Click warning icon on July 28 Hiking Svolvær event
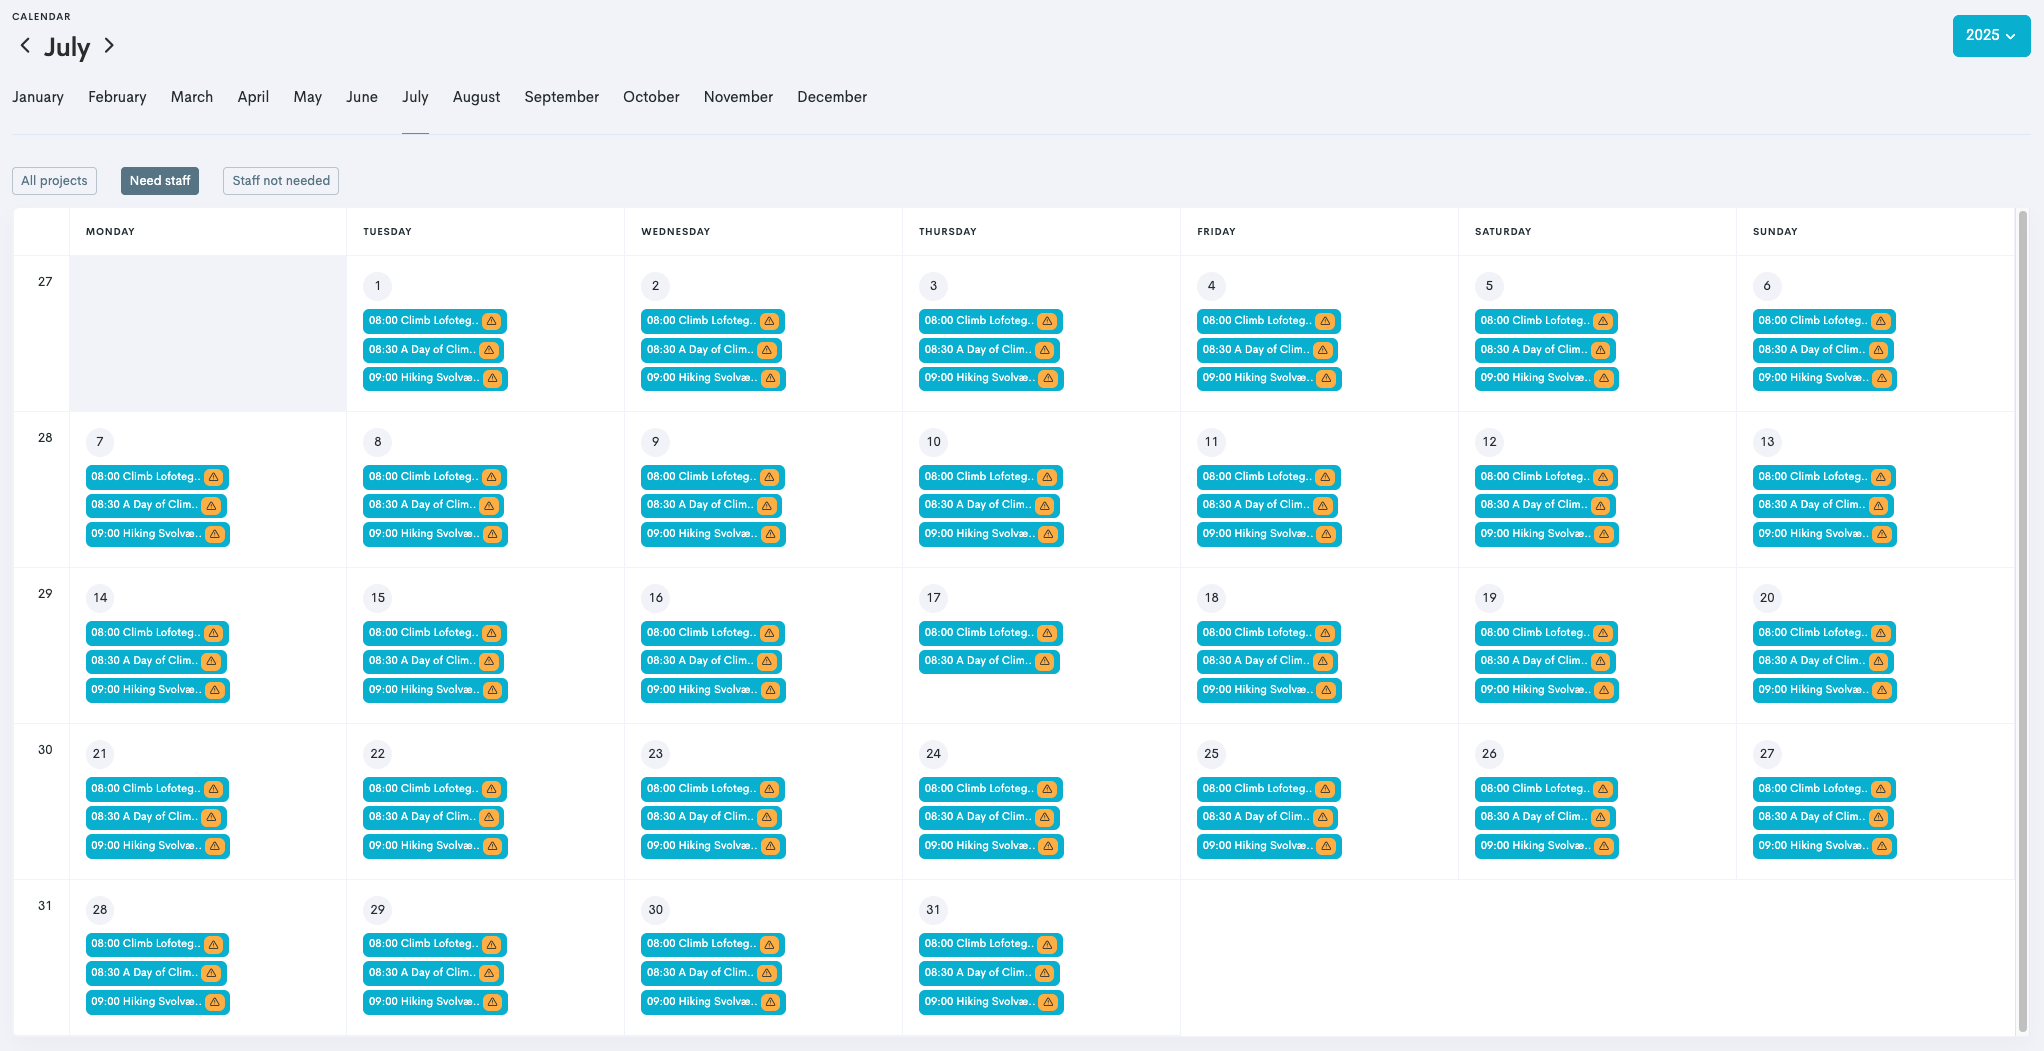 pyautogui.click(x=214, y=1002)
